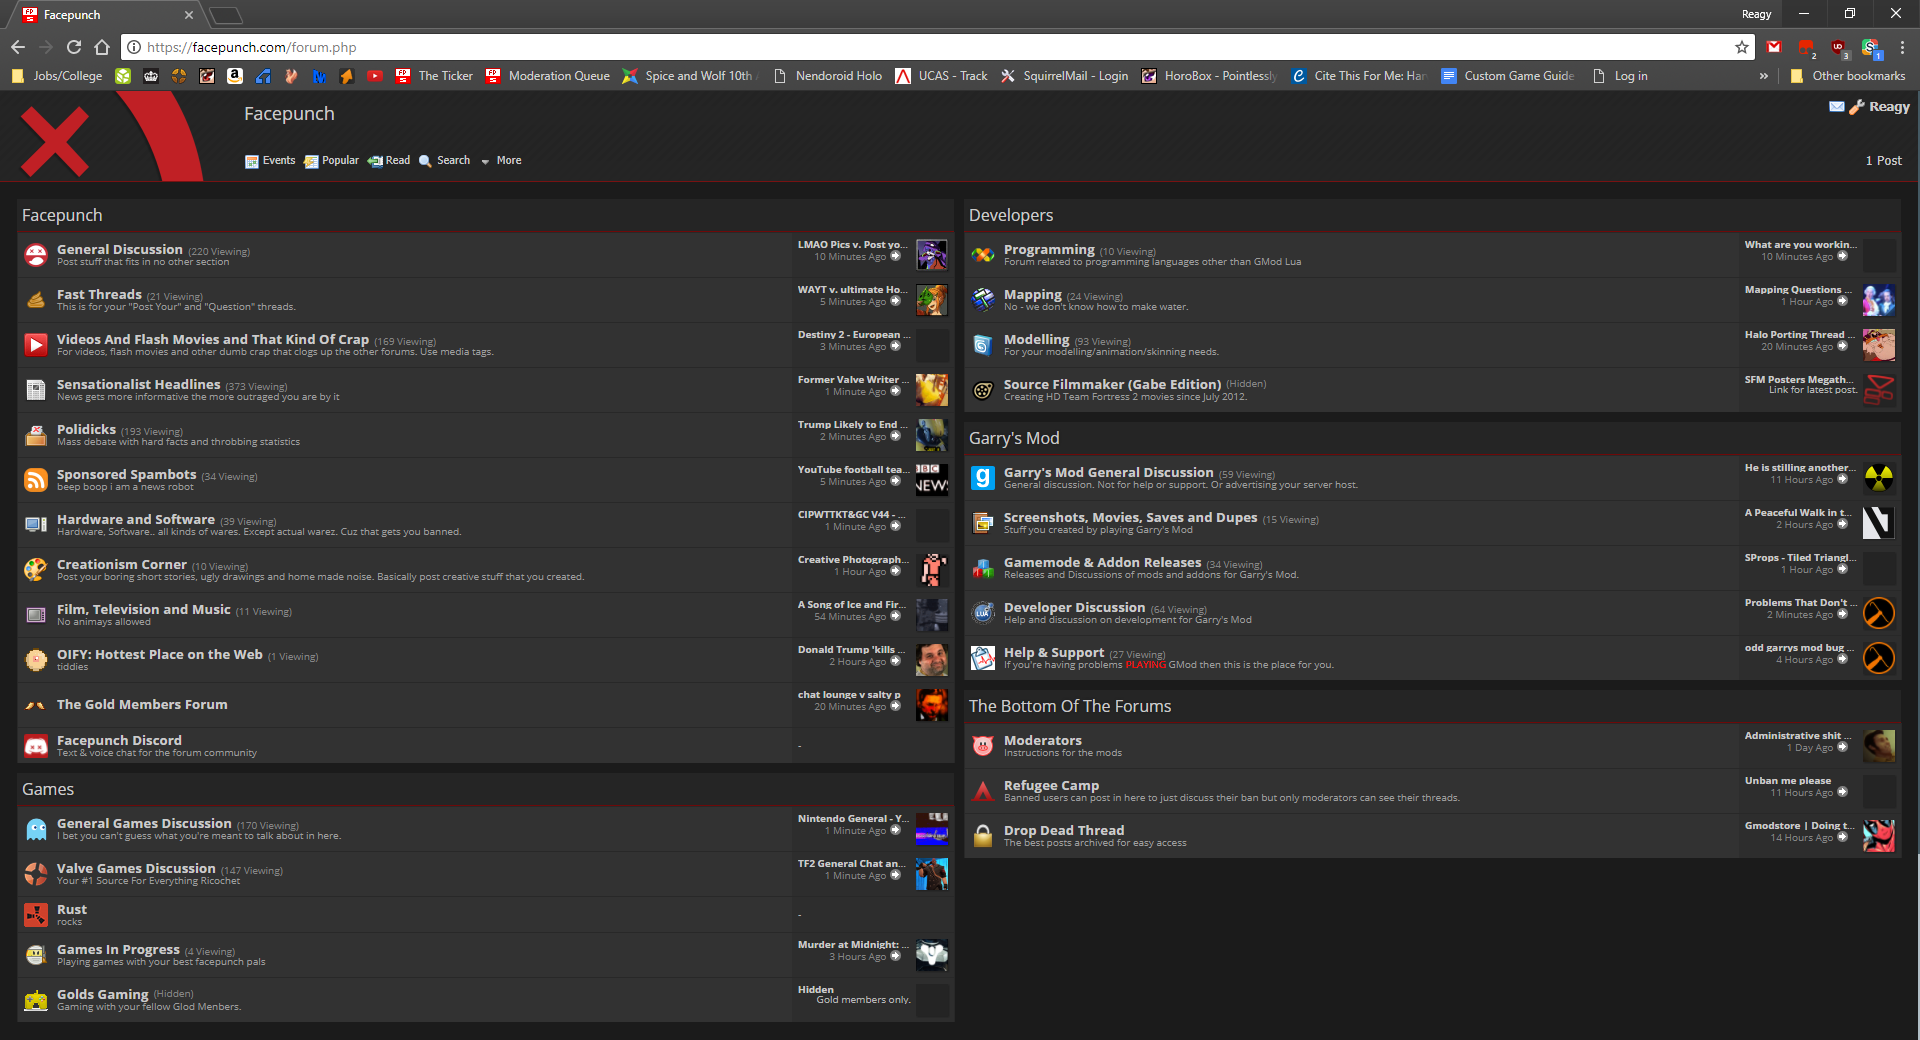Bookmark this page with the star icon

1742,47
